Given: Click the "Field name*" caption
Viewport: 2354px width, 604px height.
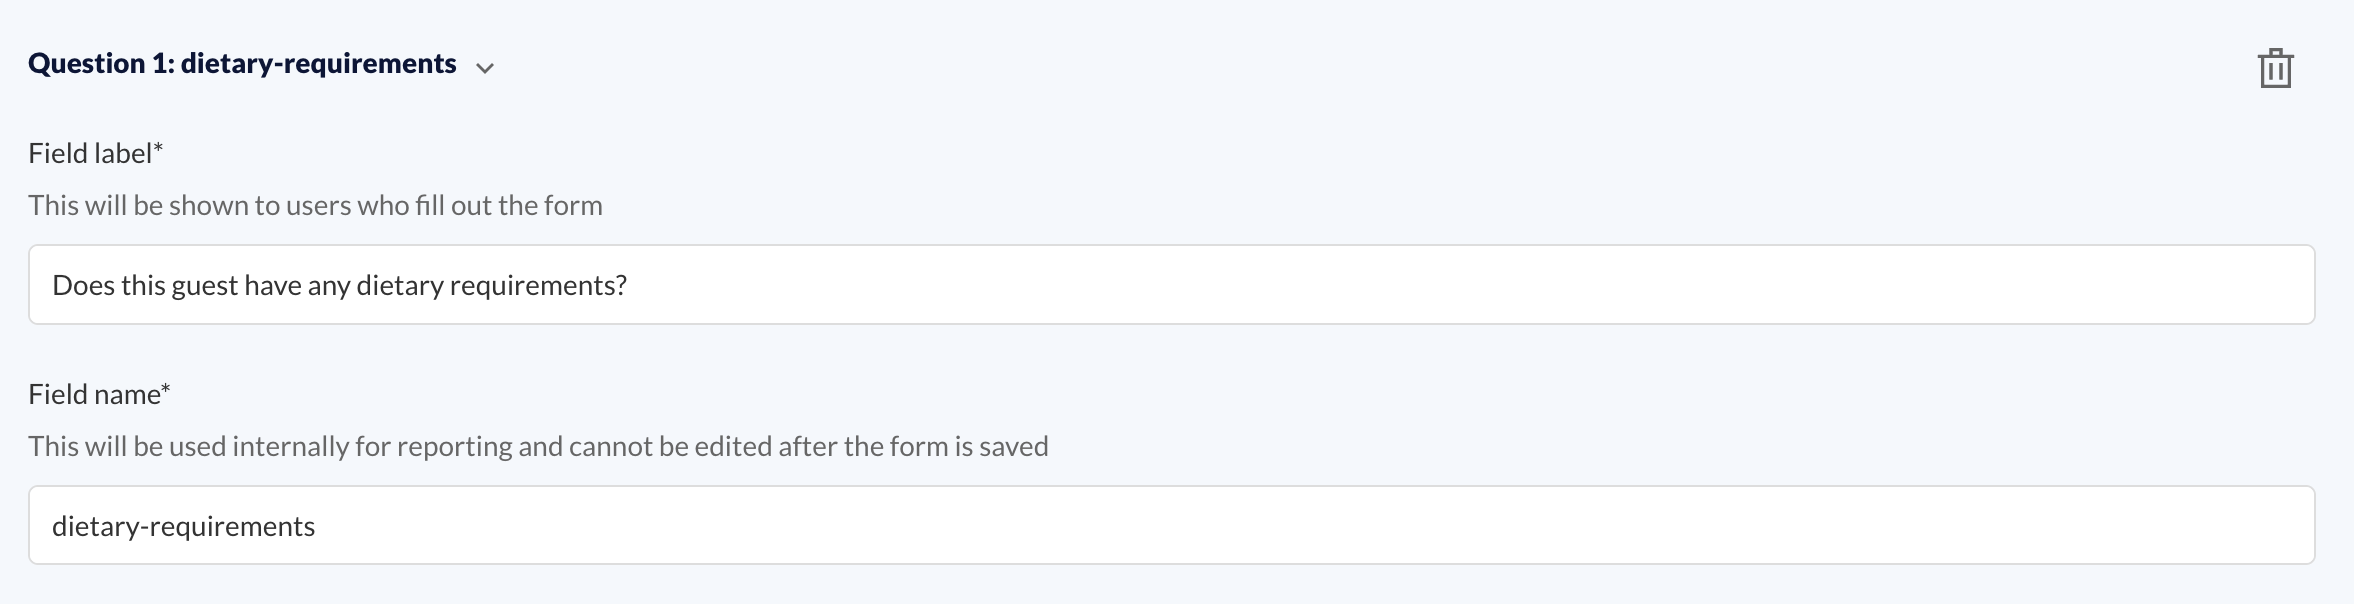Looking at the screenshot, I should pos(99,394).
